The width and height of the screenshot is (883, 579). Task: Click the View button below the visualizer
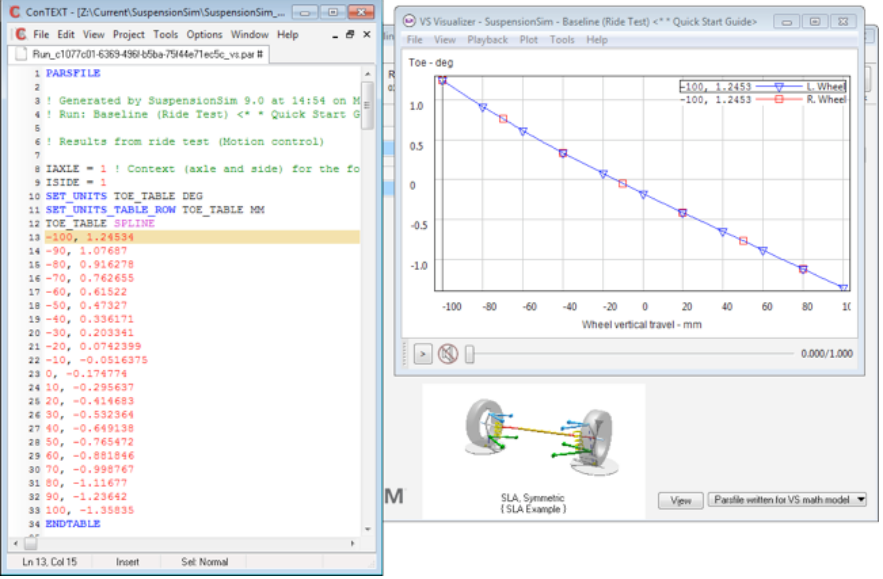pos(681,500)
